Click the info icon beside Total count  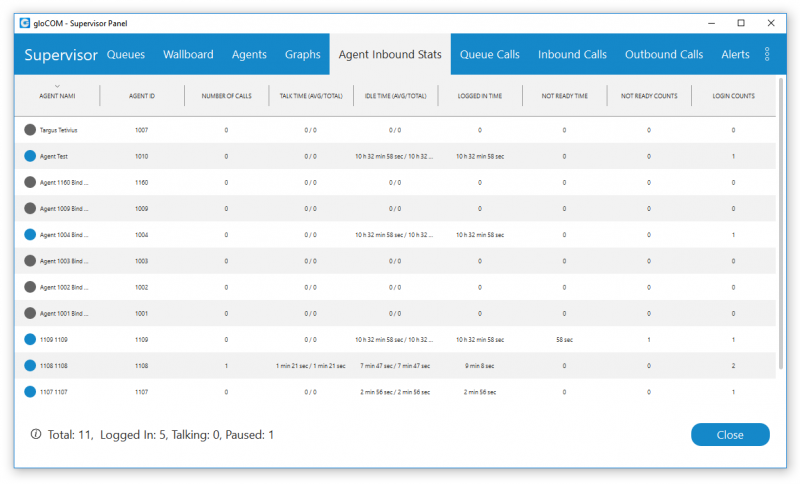coord(36,434)
